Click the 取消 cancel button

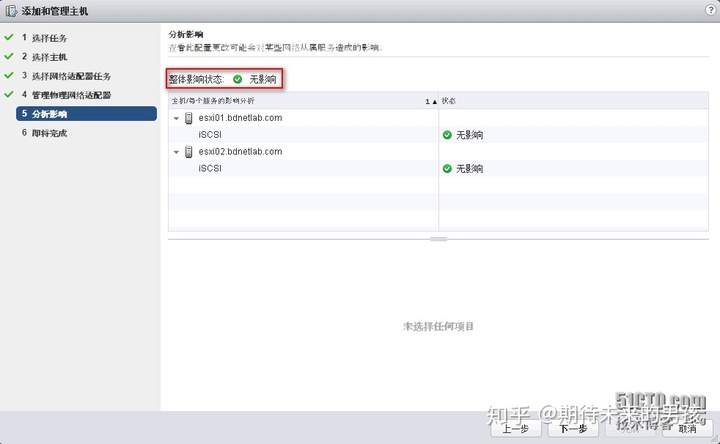click(x=687, y=428)
